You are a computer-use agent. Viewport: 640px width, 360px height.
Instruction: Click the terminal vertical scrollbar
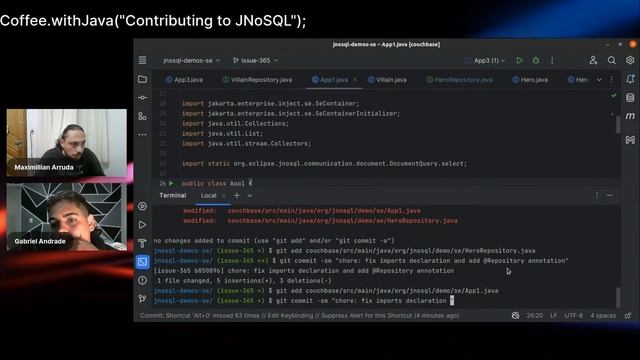pos(618,297)
